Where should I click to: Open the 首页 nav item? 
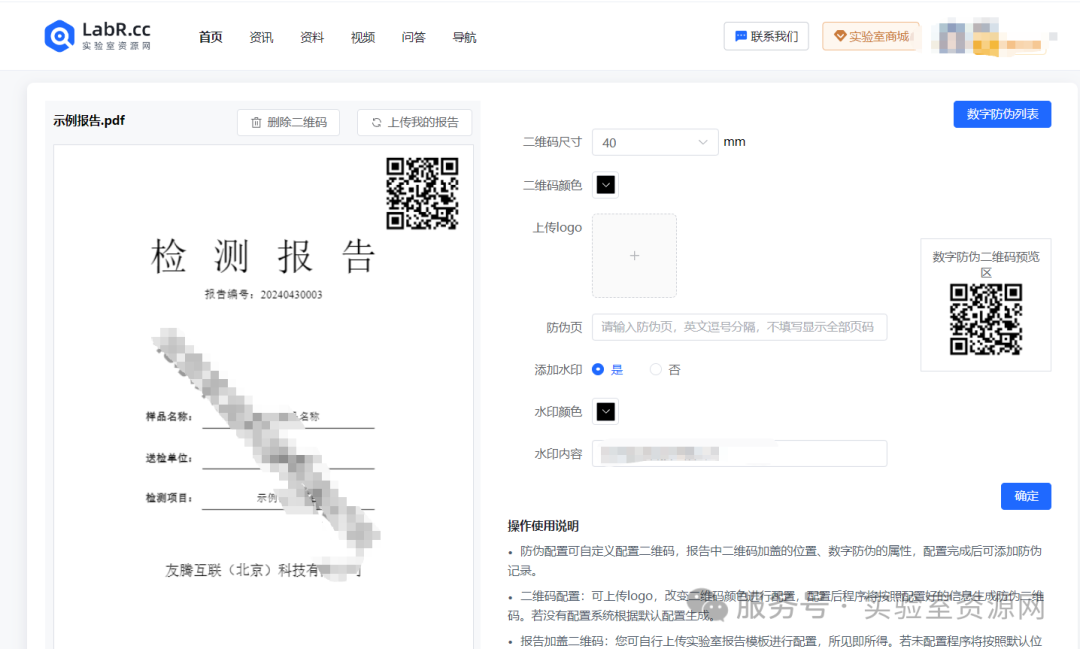[210, 37]
